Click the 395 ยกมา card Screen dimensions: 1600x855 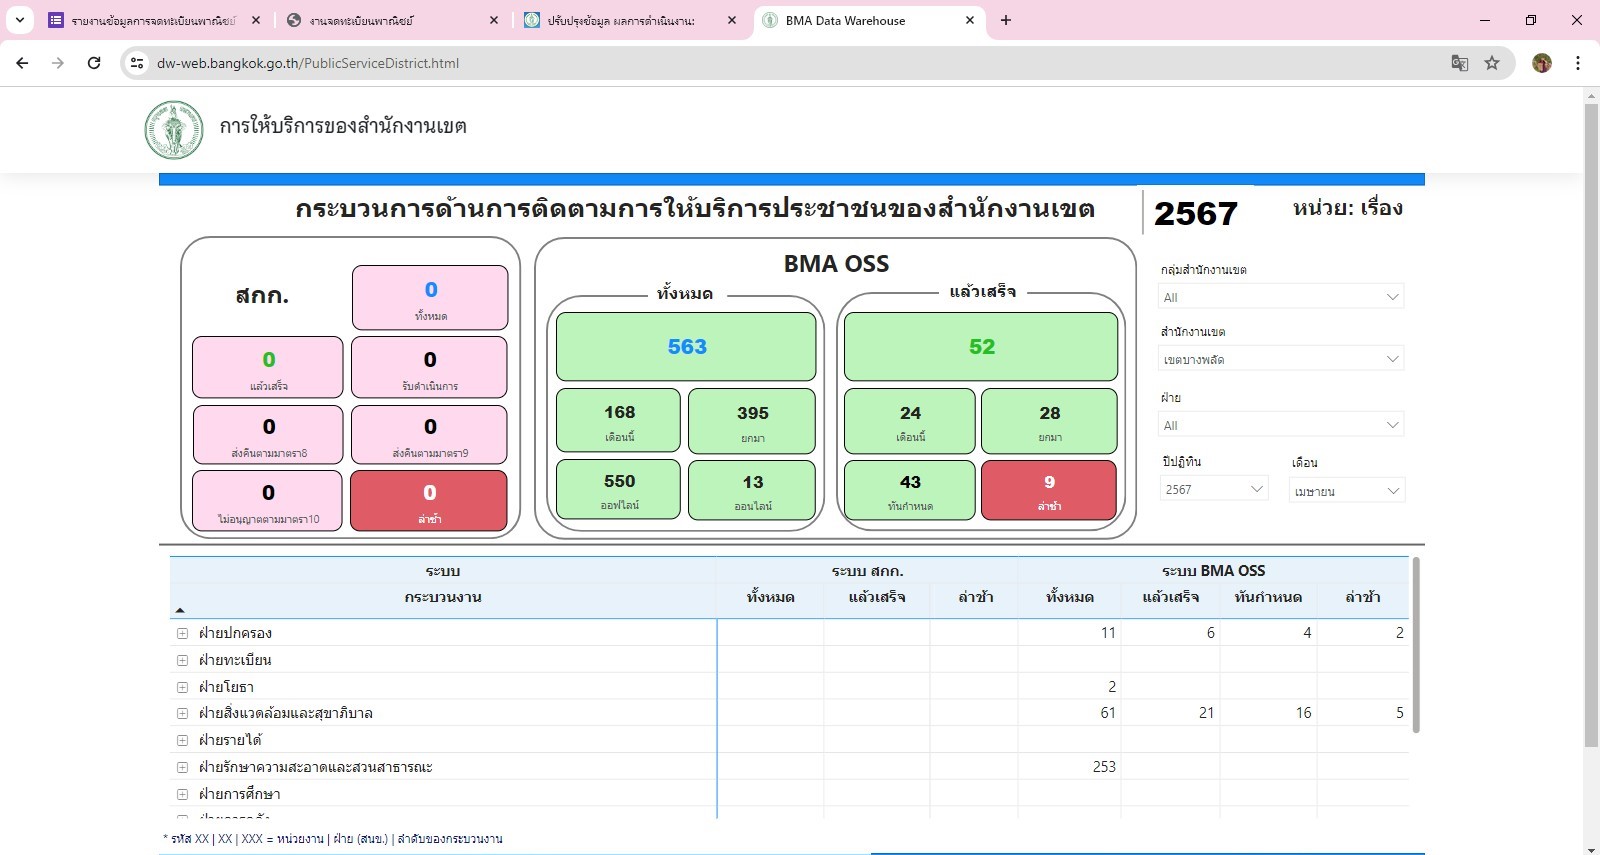[x=752, y=421]
